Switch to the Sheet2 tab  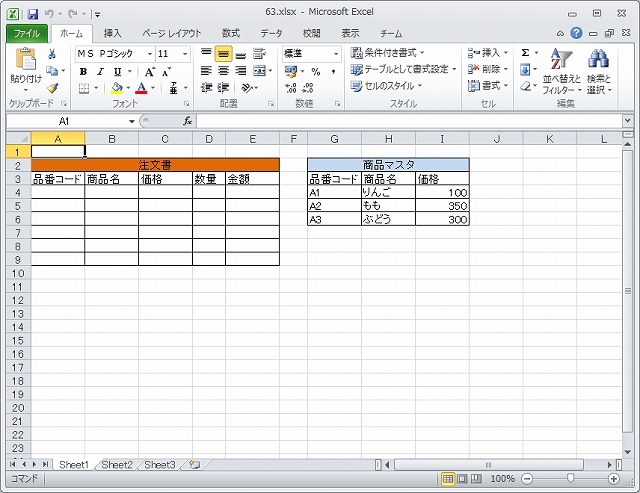tap(116, 465)
